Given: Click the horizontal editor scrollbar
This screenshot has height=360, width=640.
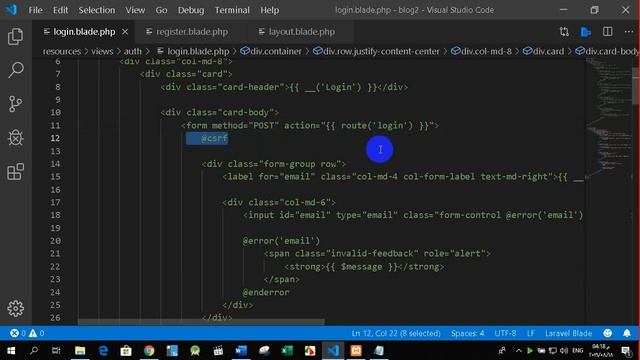Looking at the screenshot, I should 201,322.
